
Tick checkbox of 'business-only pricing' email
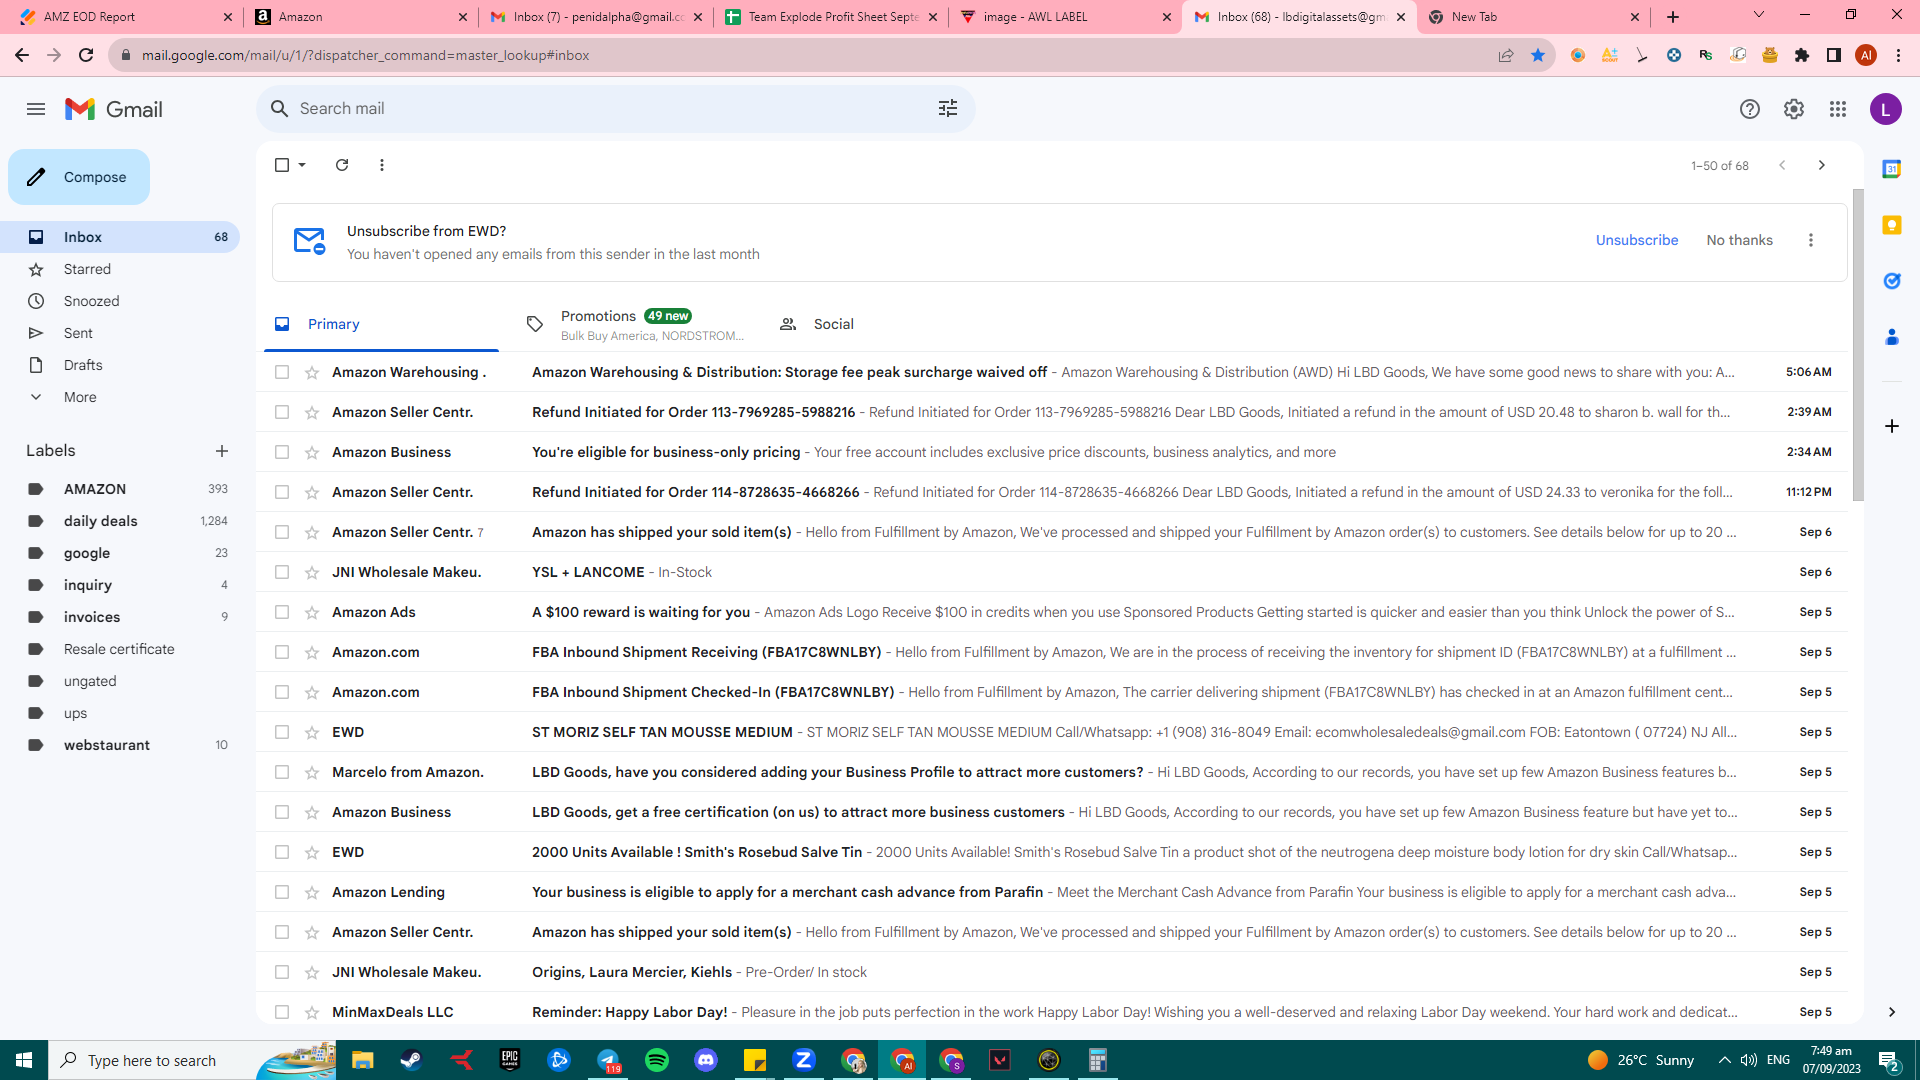tap(282, 452)
